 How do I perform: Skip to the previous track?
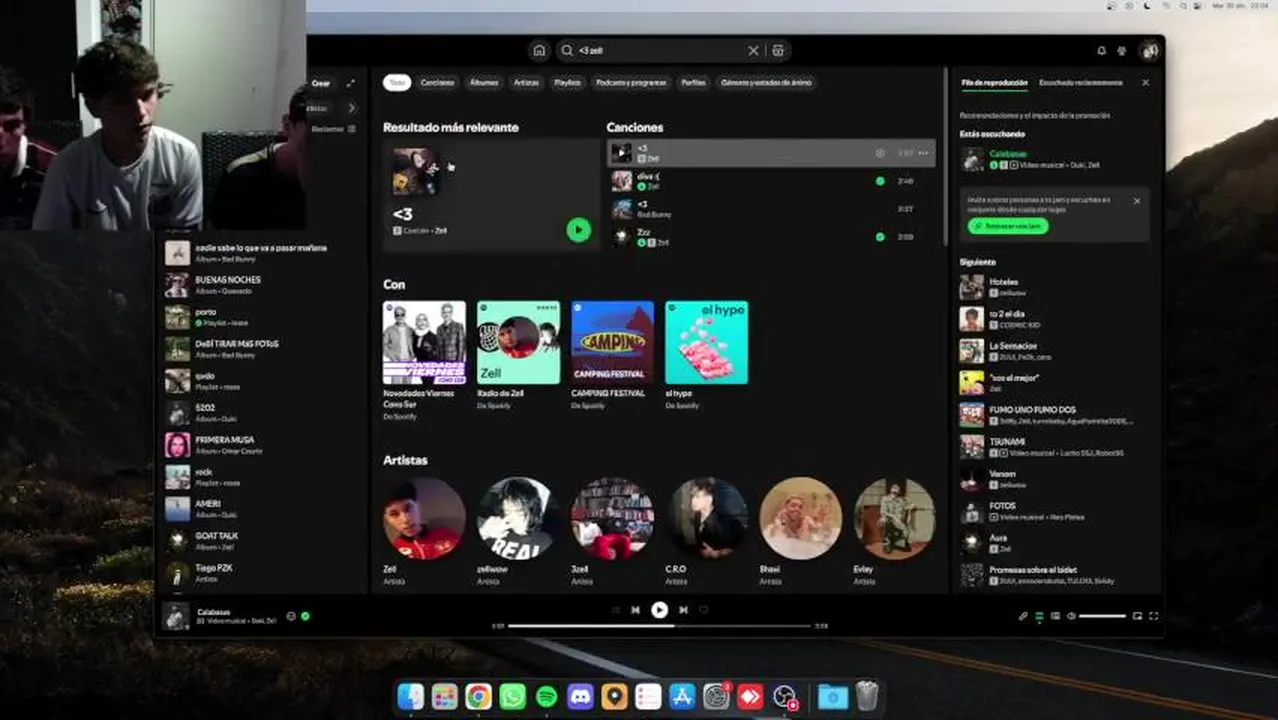tap(635, 610)
